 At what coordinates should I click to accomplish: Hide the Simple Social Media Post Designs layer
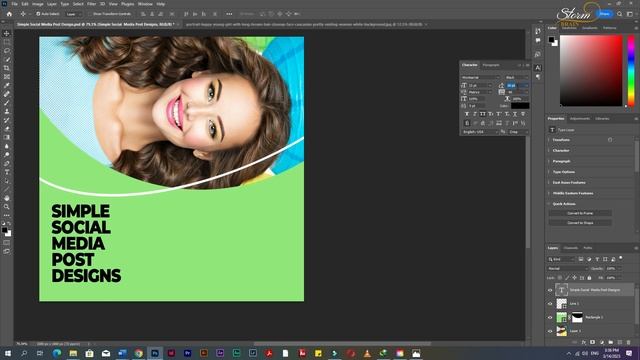pyautogui.click(x=550, y=290)
